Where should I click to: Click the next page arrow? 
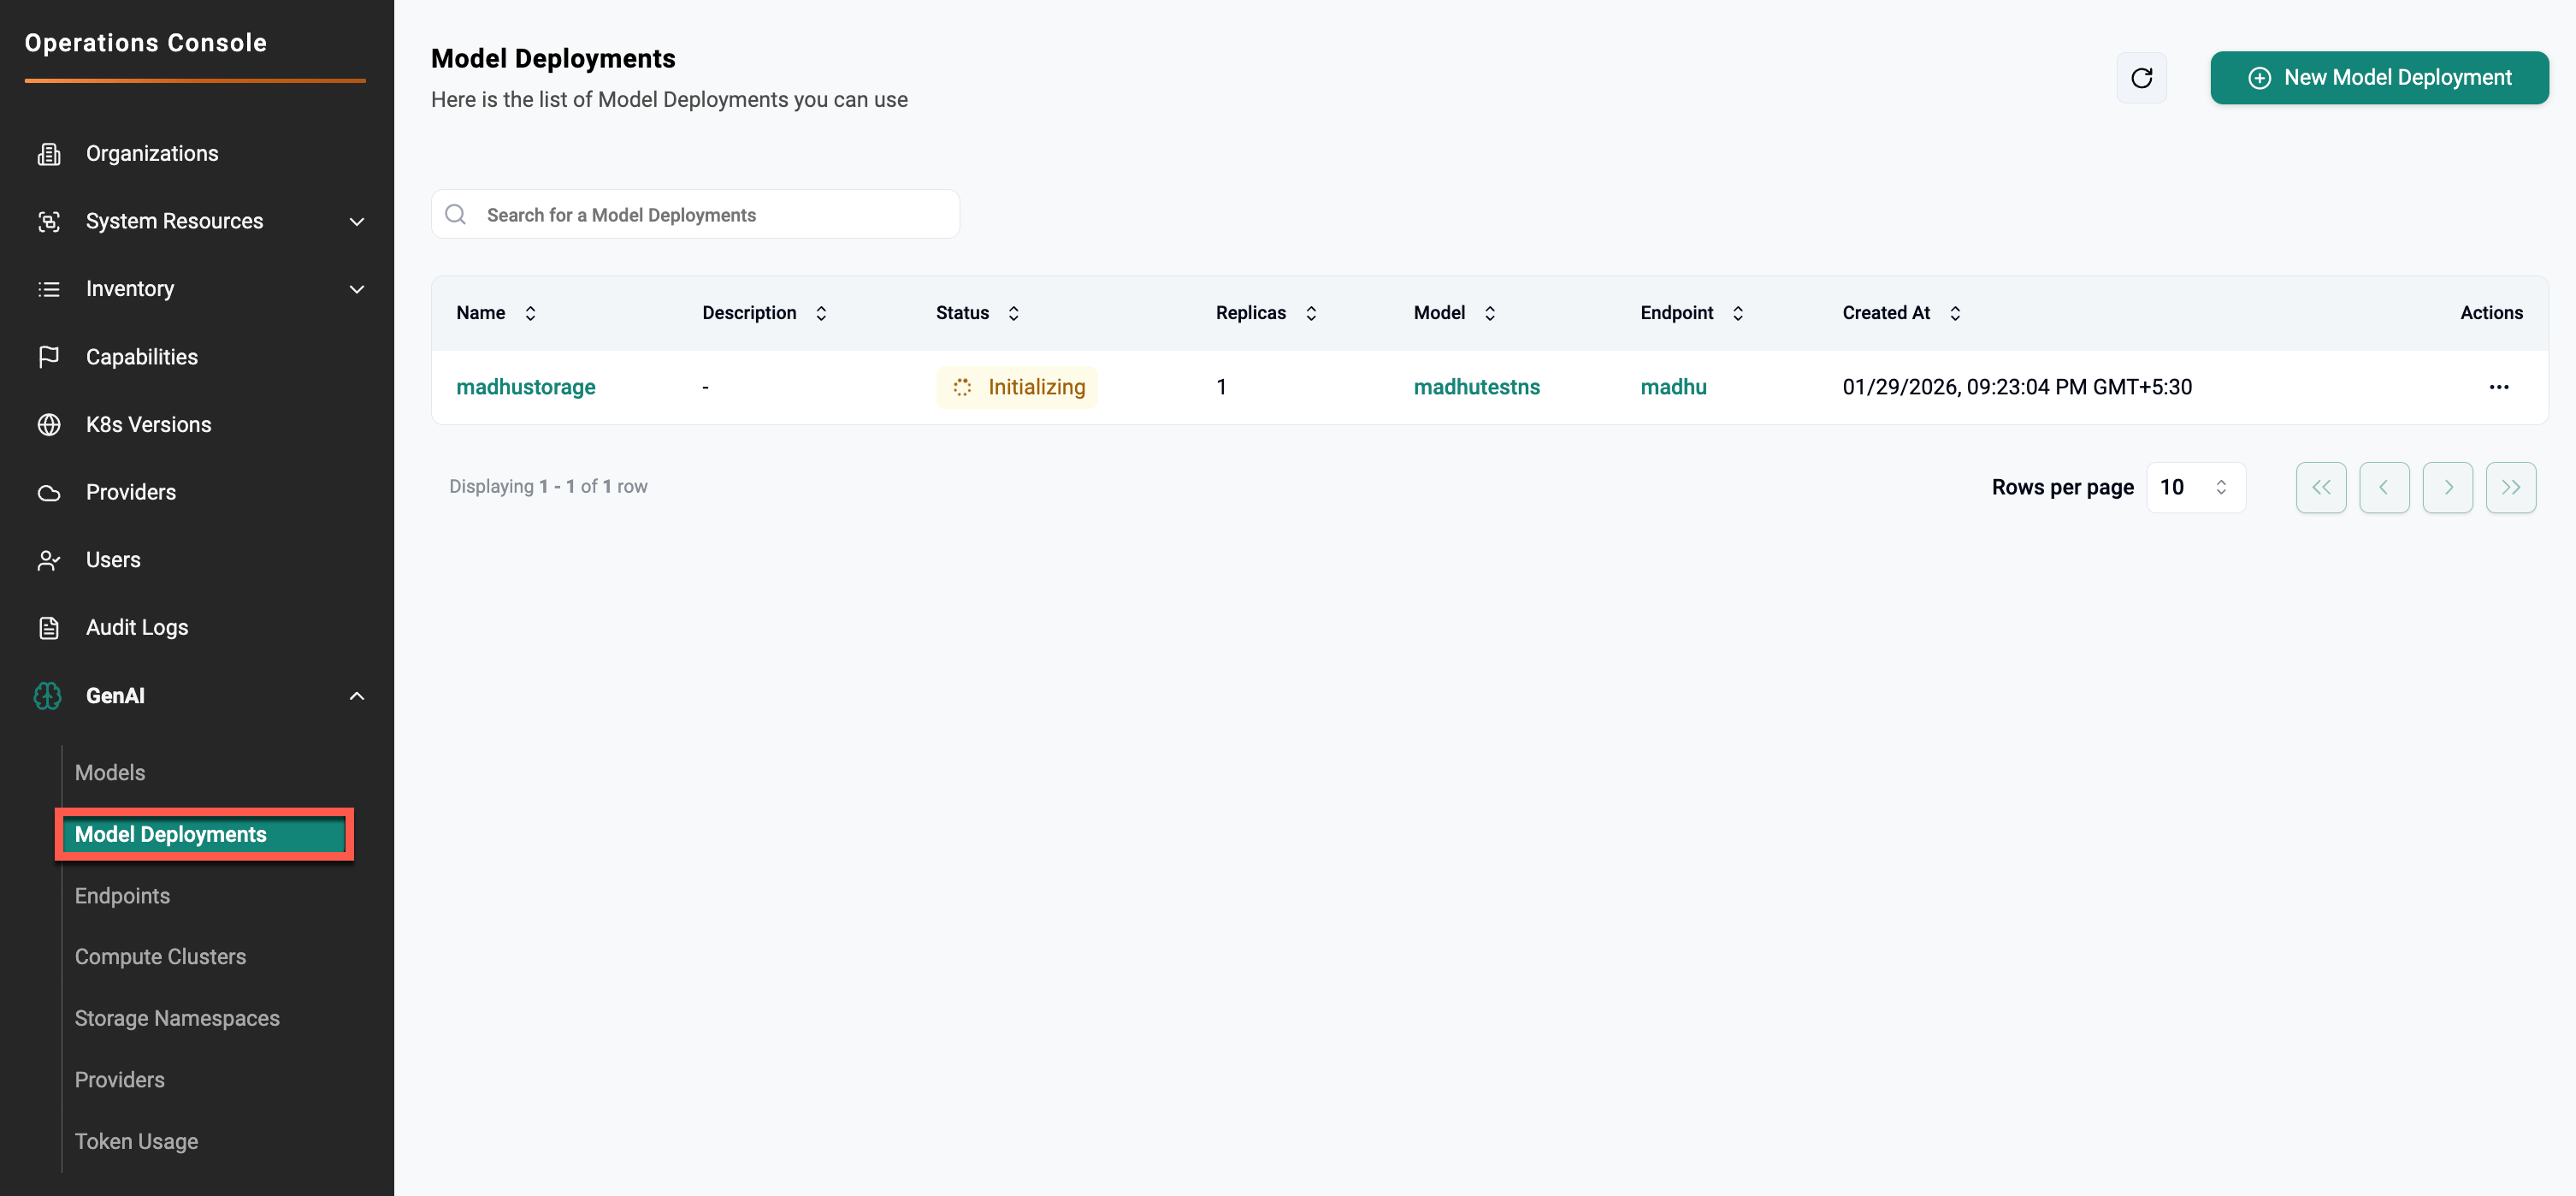tap(2447, 487)
